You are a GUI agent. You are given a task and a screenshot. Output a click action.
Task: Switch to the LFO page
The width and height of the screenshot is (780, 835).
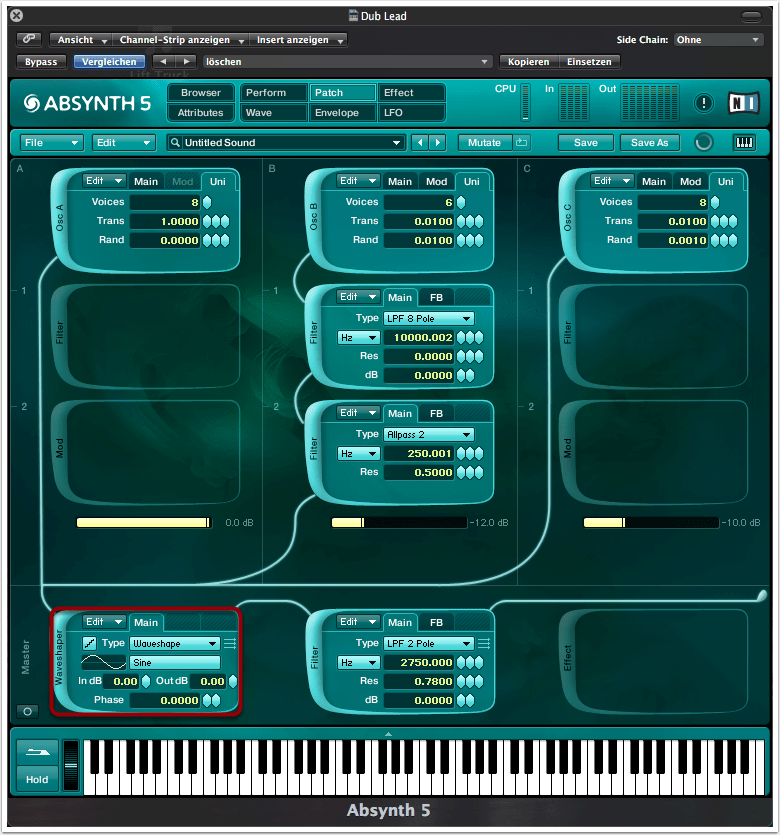click(411, 112)
